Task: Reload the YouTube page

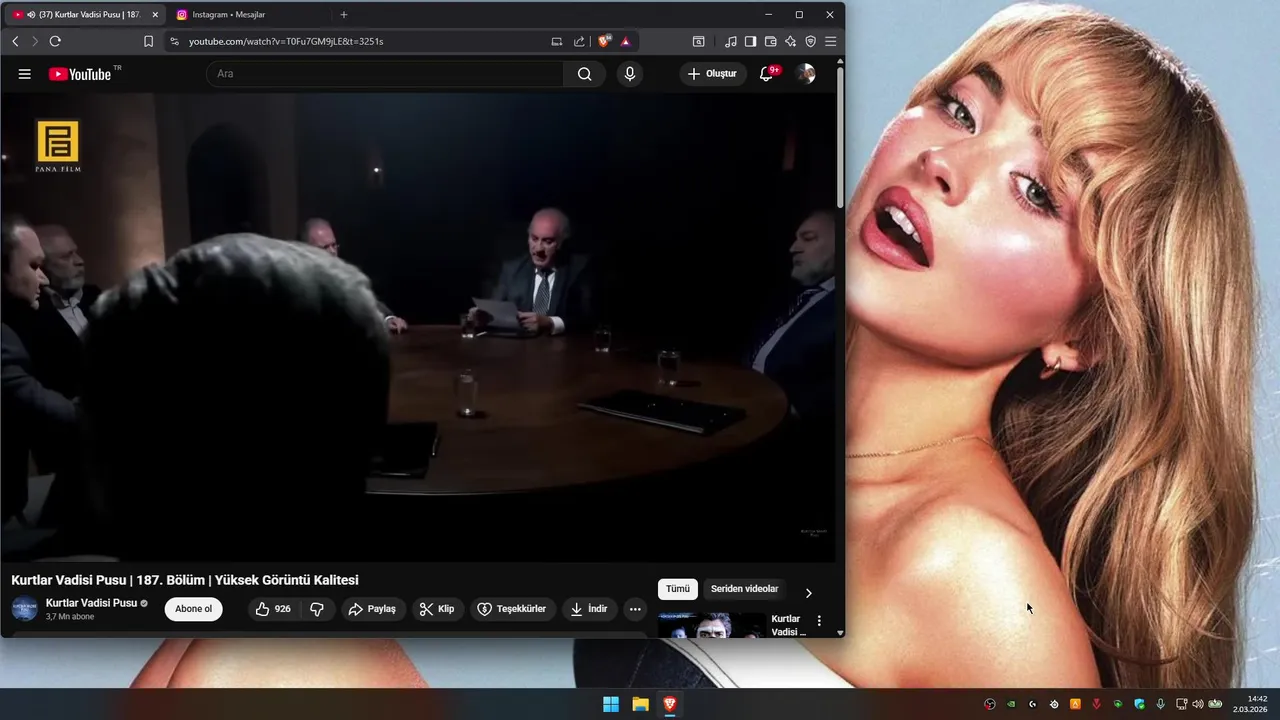Action: point(55,41)
